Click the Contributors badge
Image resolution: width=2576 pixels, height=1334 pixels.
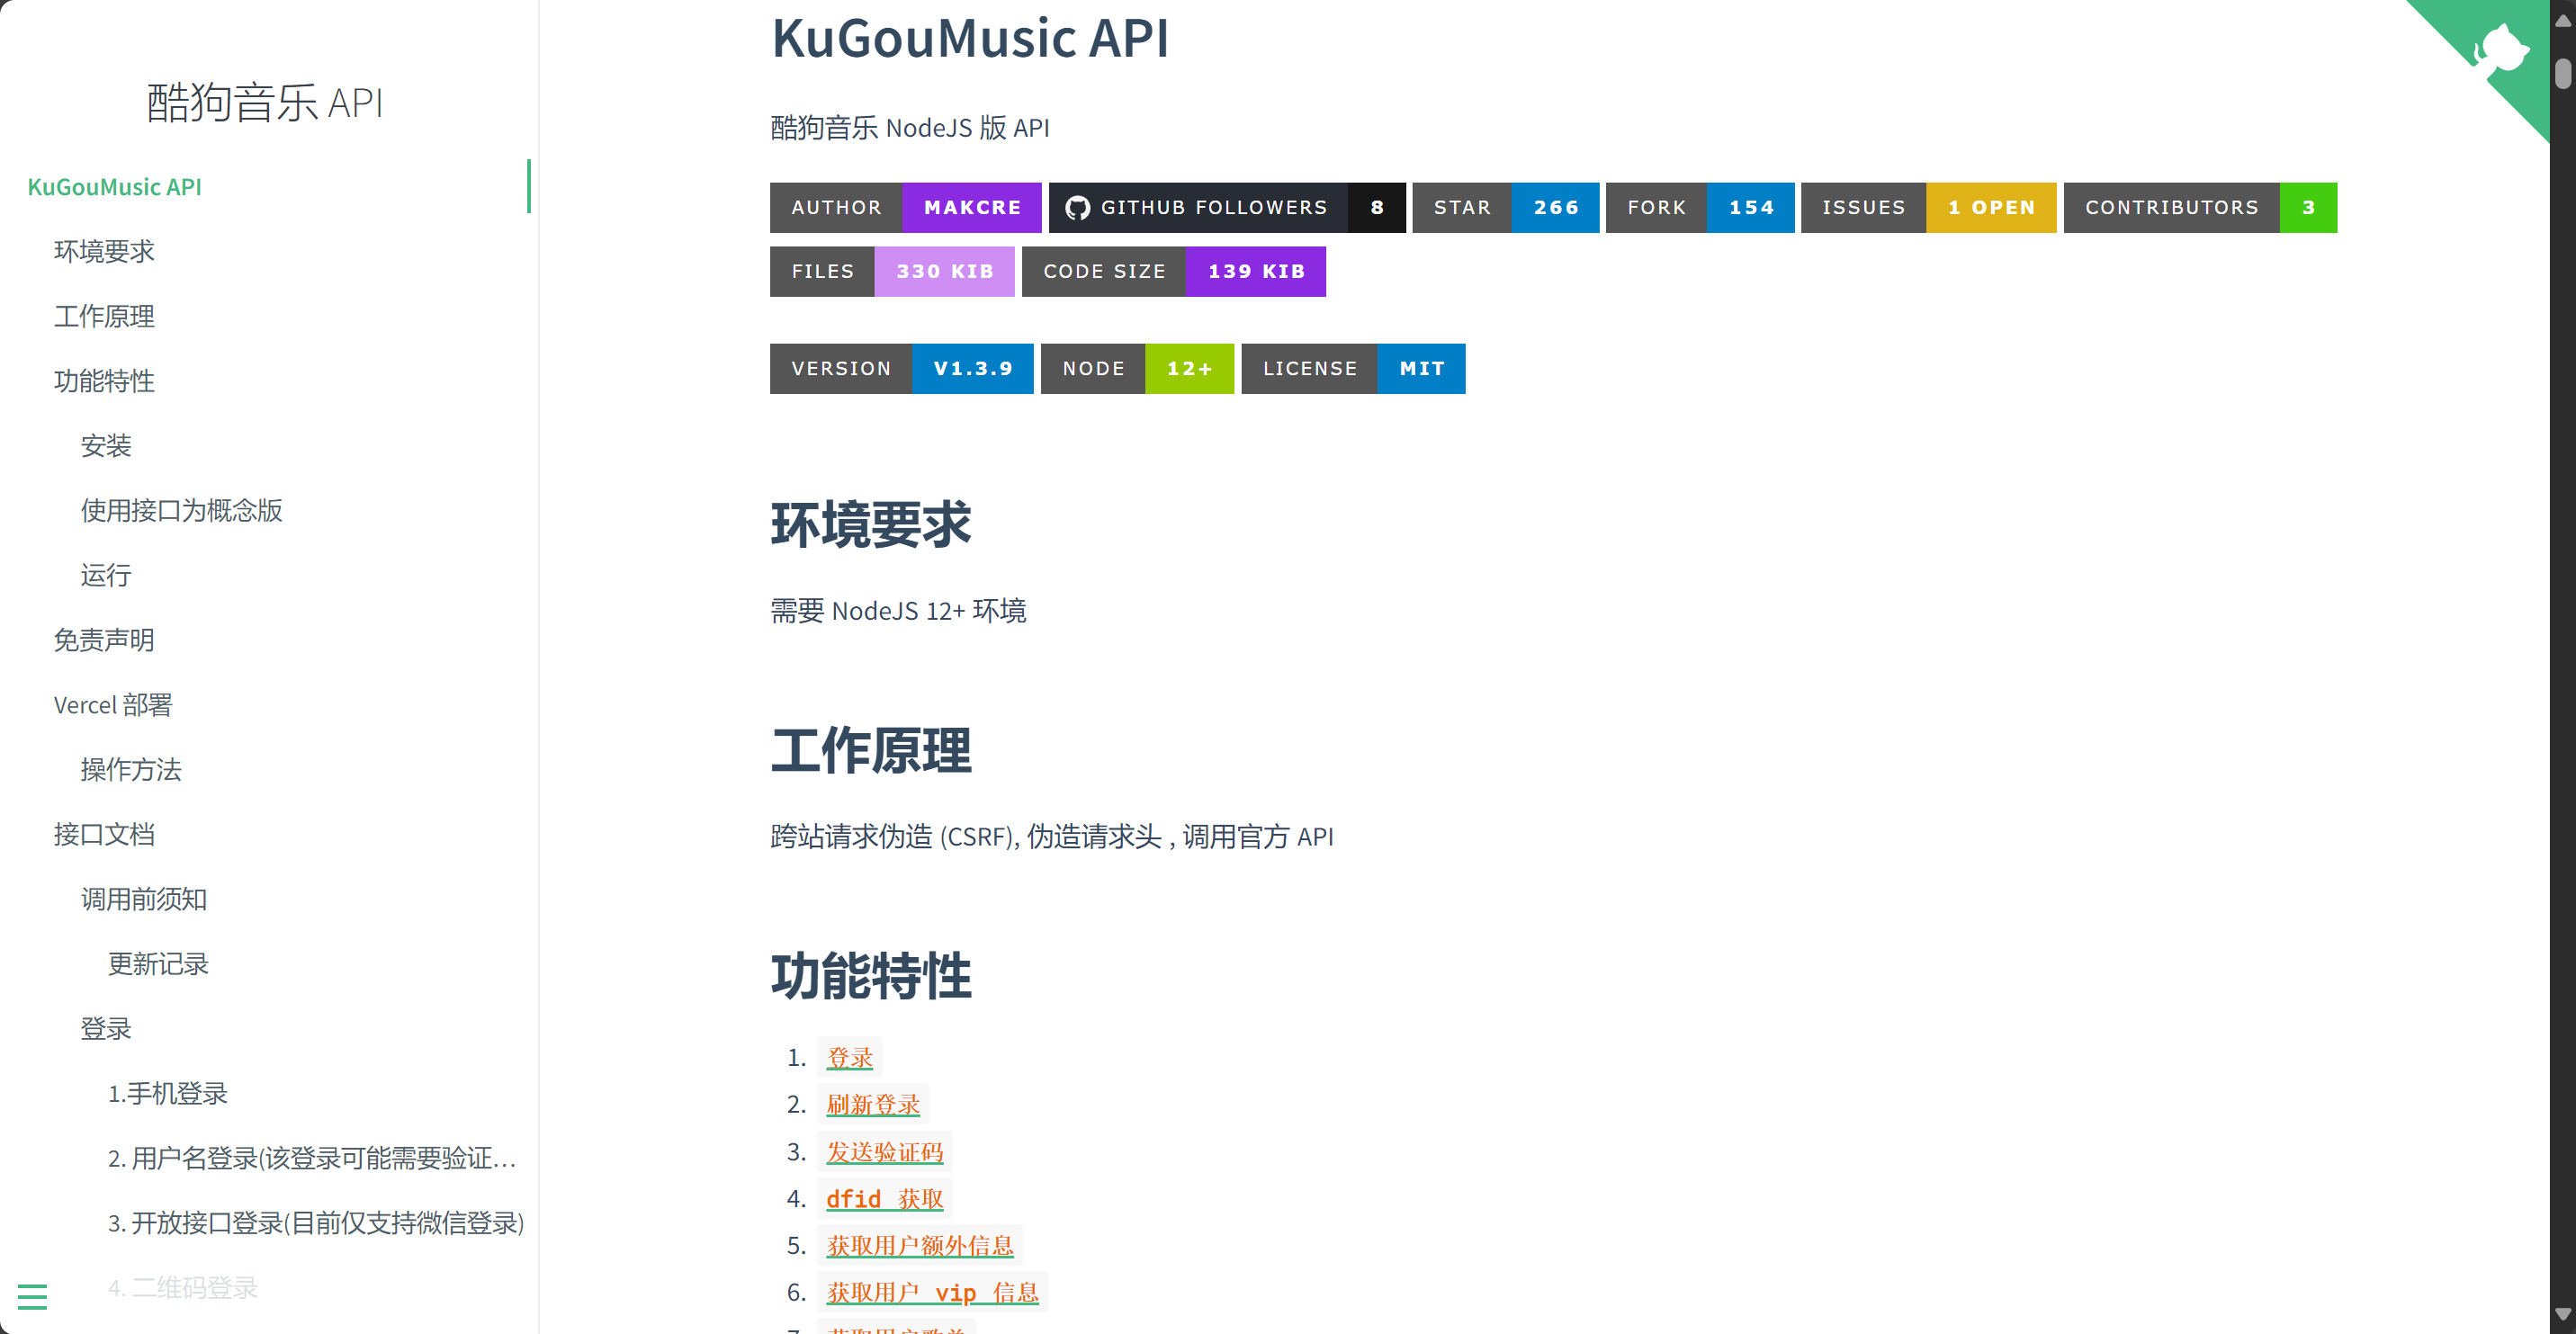tap(2199, 207)
